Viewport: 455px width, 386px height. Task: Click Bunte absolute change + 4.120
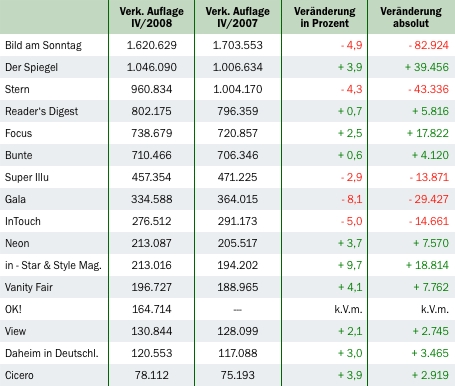(x=430, y=155)
